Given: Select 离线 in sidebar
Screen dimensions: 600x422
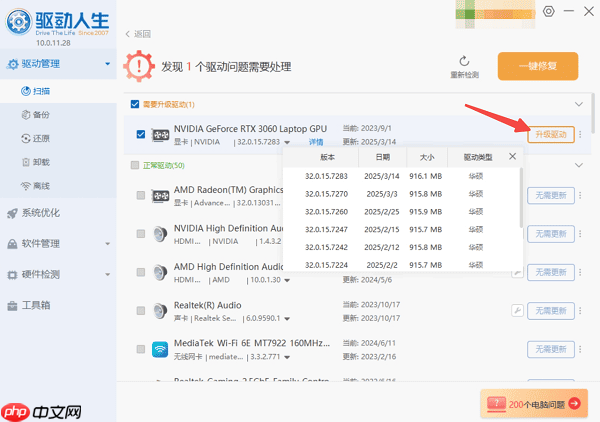Looking at the screenshot, I should [x=58, y=186].
